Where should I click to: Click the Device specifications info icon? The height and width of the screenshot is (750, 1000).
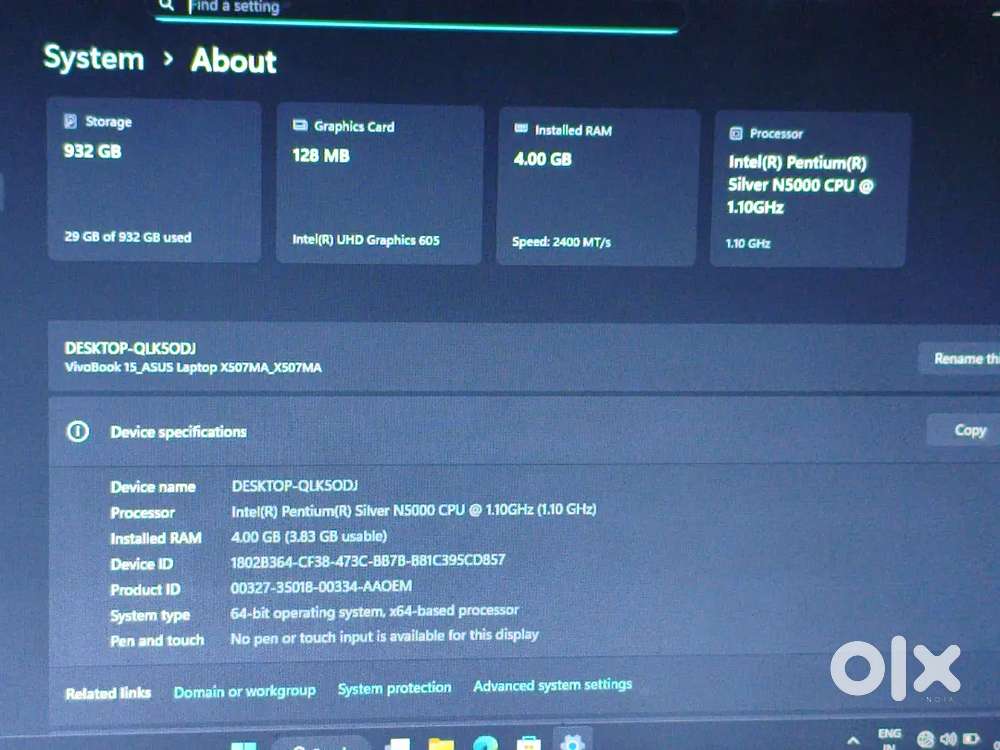point(77,432)
